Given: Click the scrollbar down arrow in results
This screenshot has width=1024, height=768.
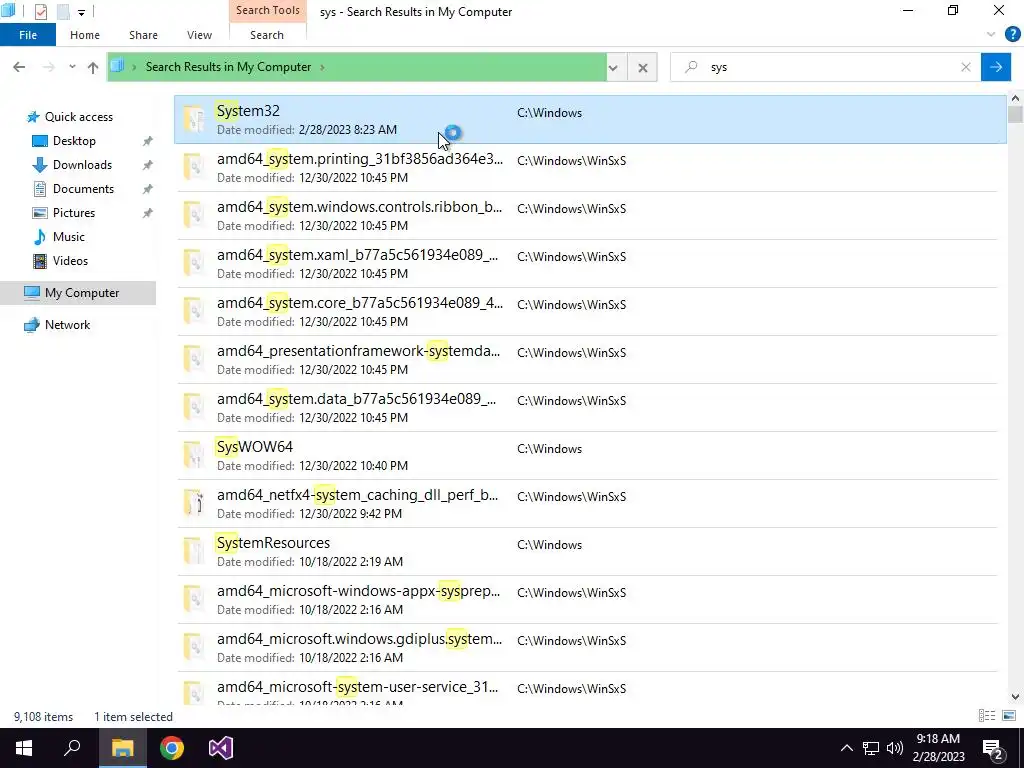Looking at the screenshot, I should click(1015, 697).
